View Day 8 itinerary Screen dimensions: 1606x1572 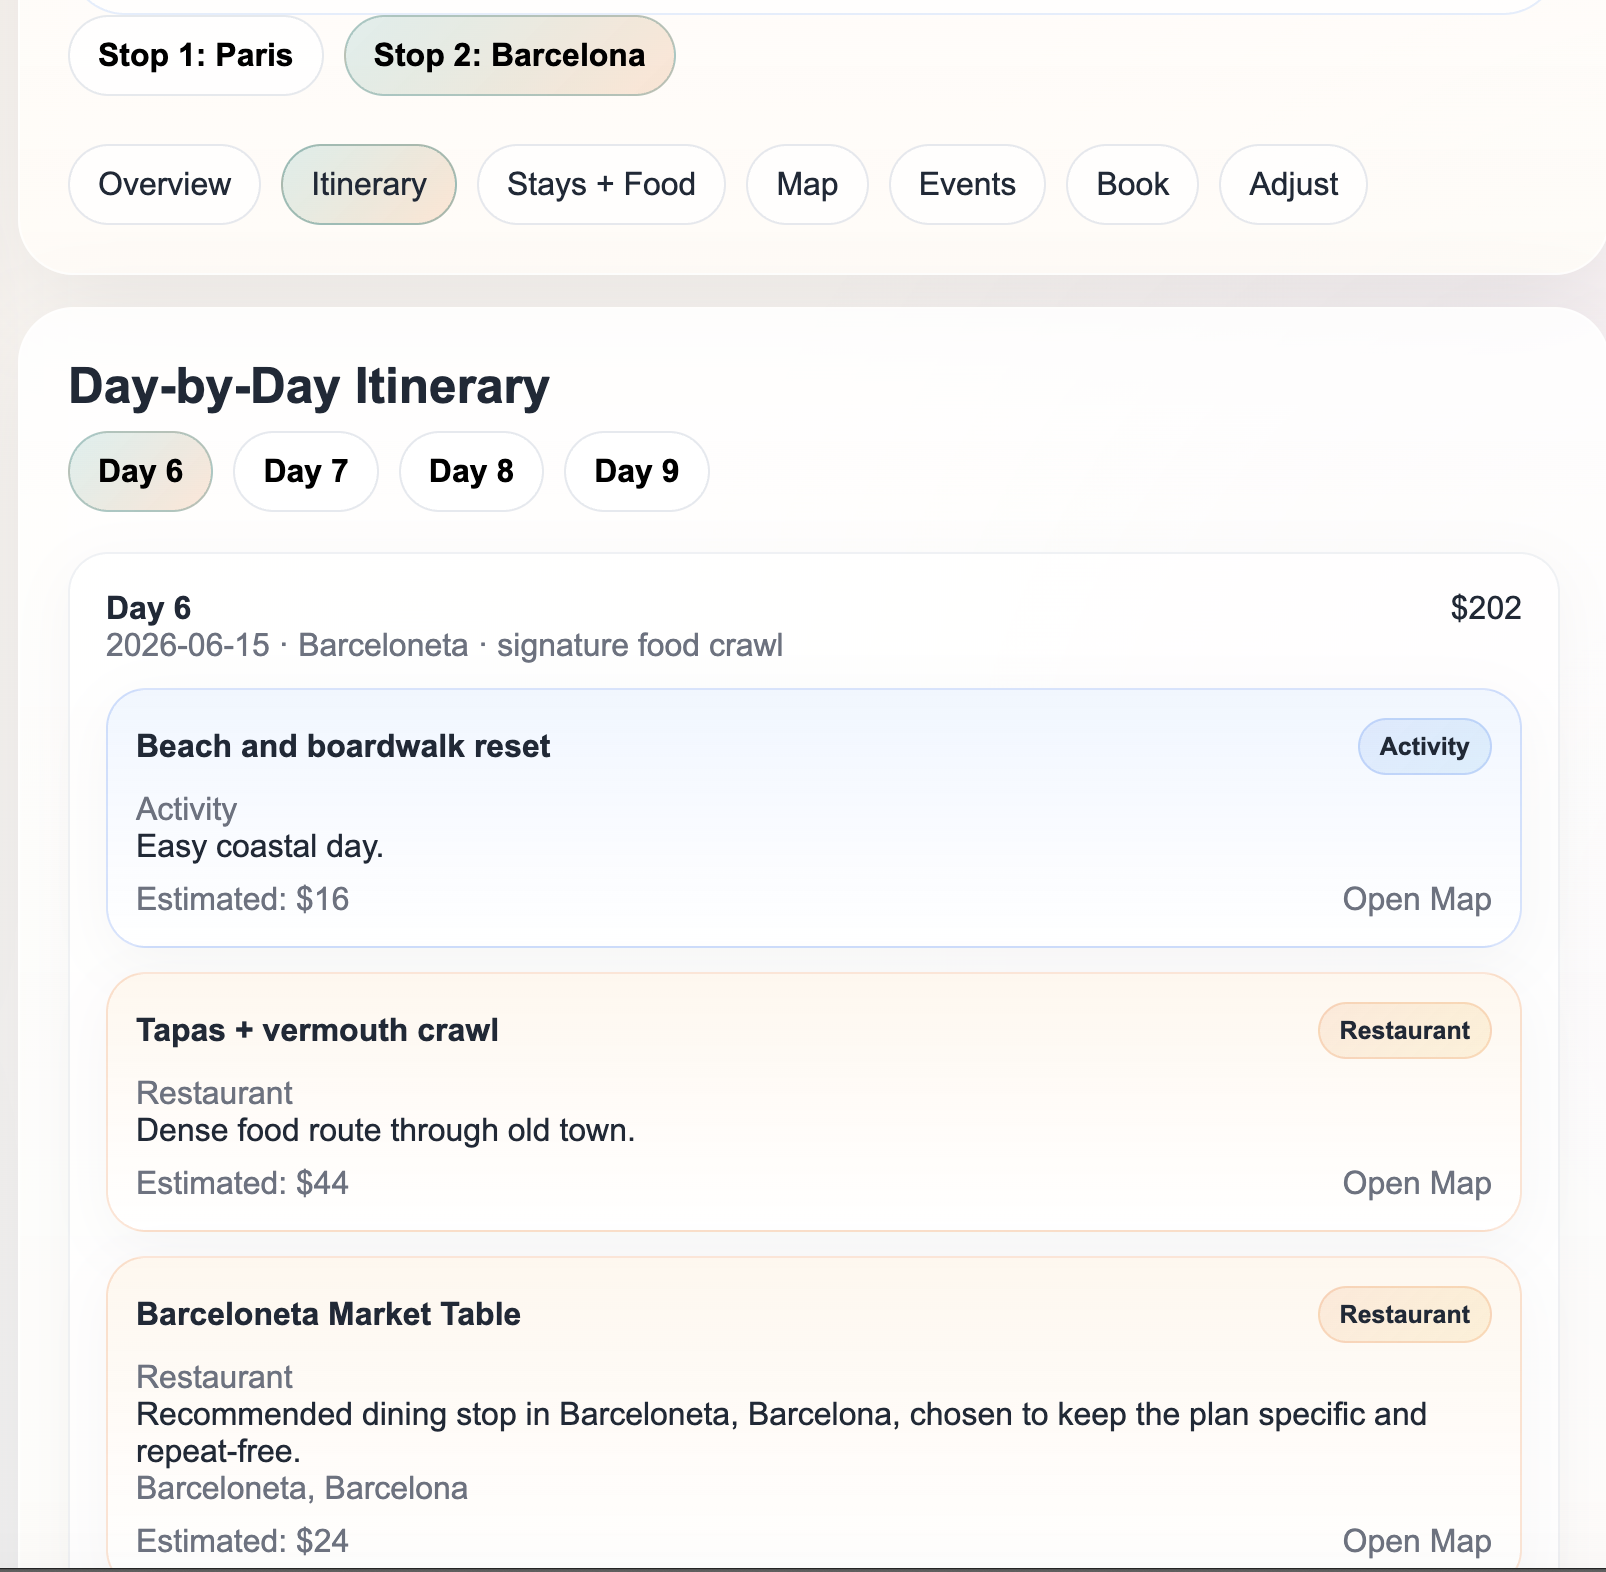pos(471,471)
